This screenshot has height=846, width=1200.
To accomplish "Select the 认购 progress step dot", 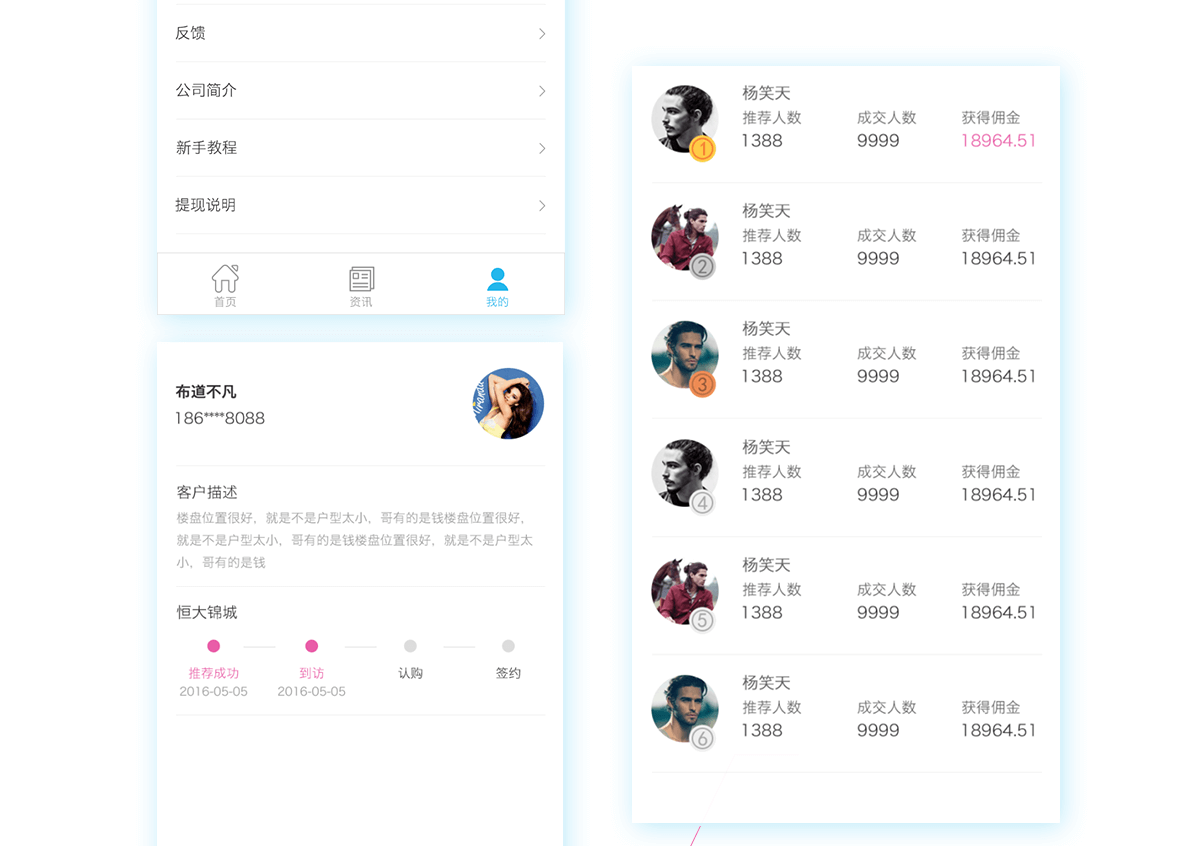I will [x=410, y=646].
